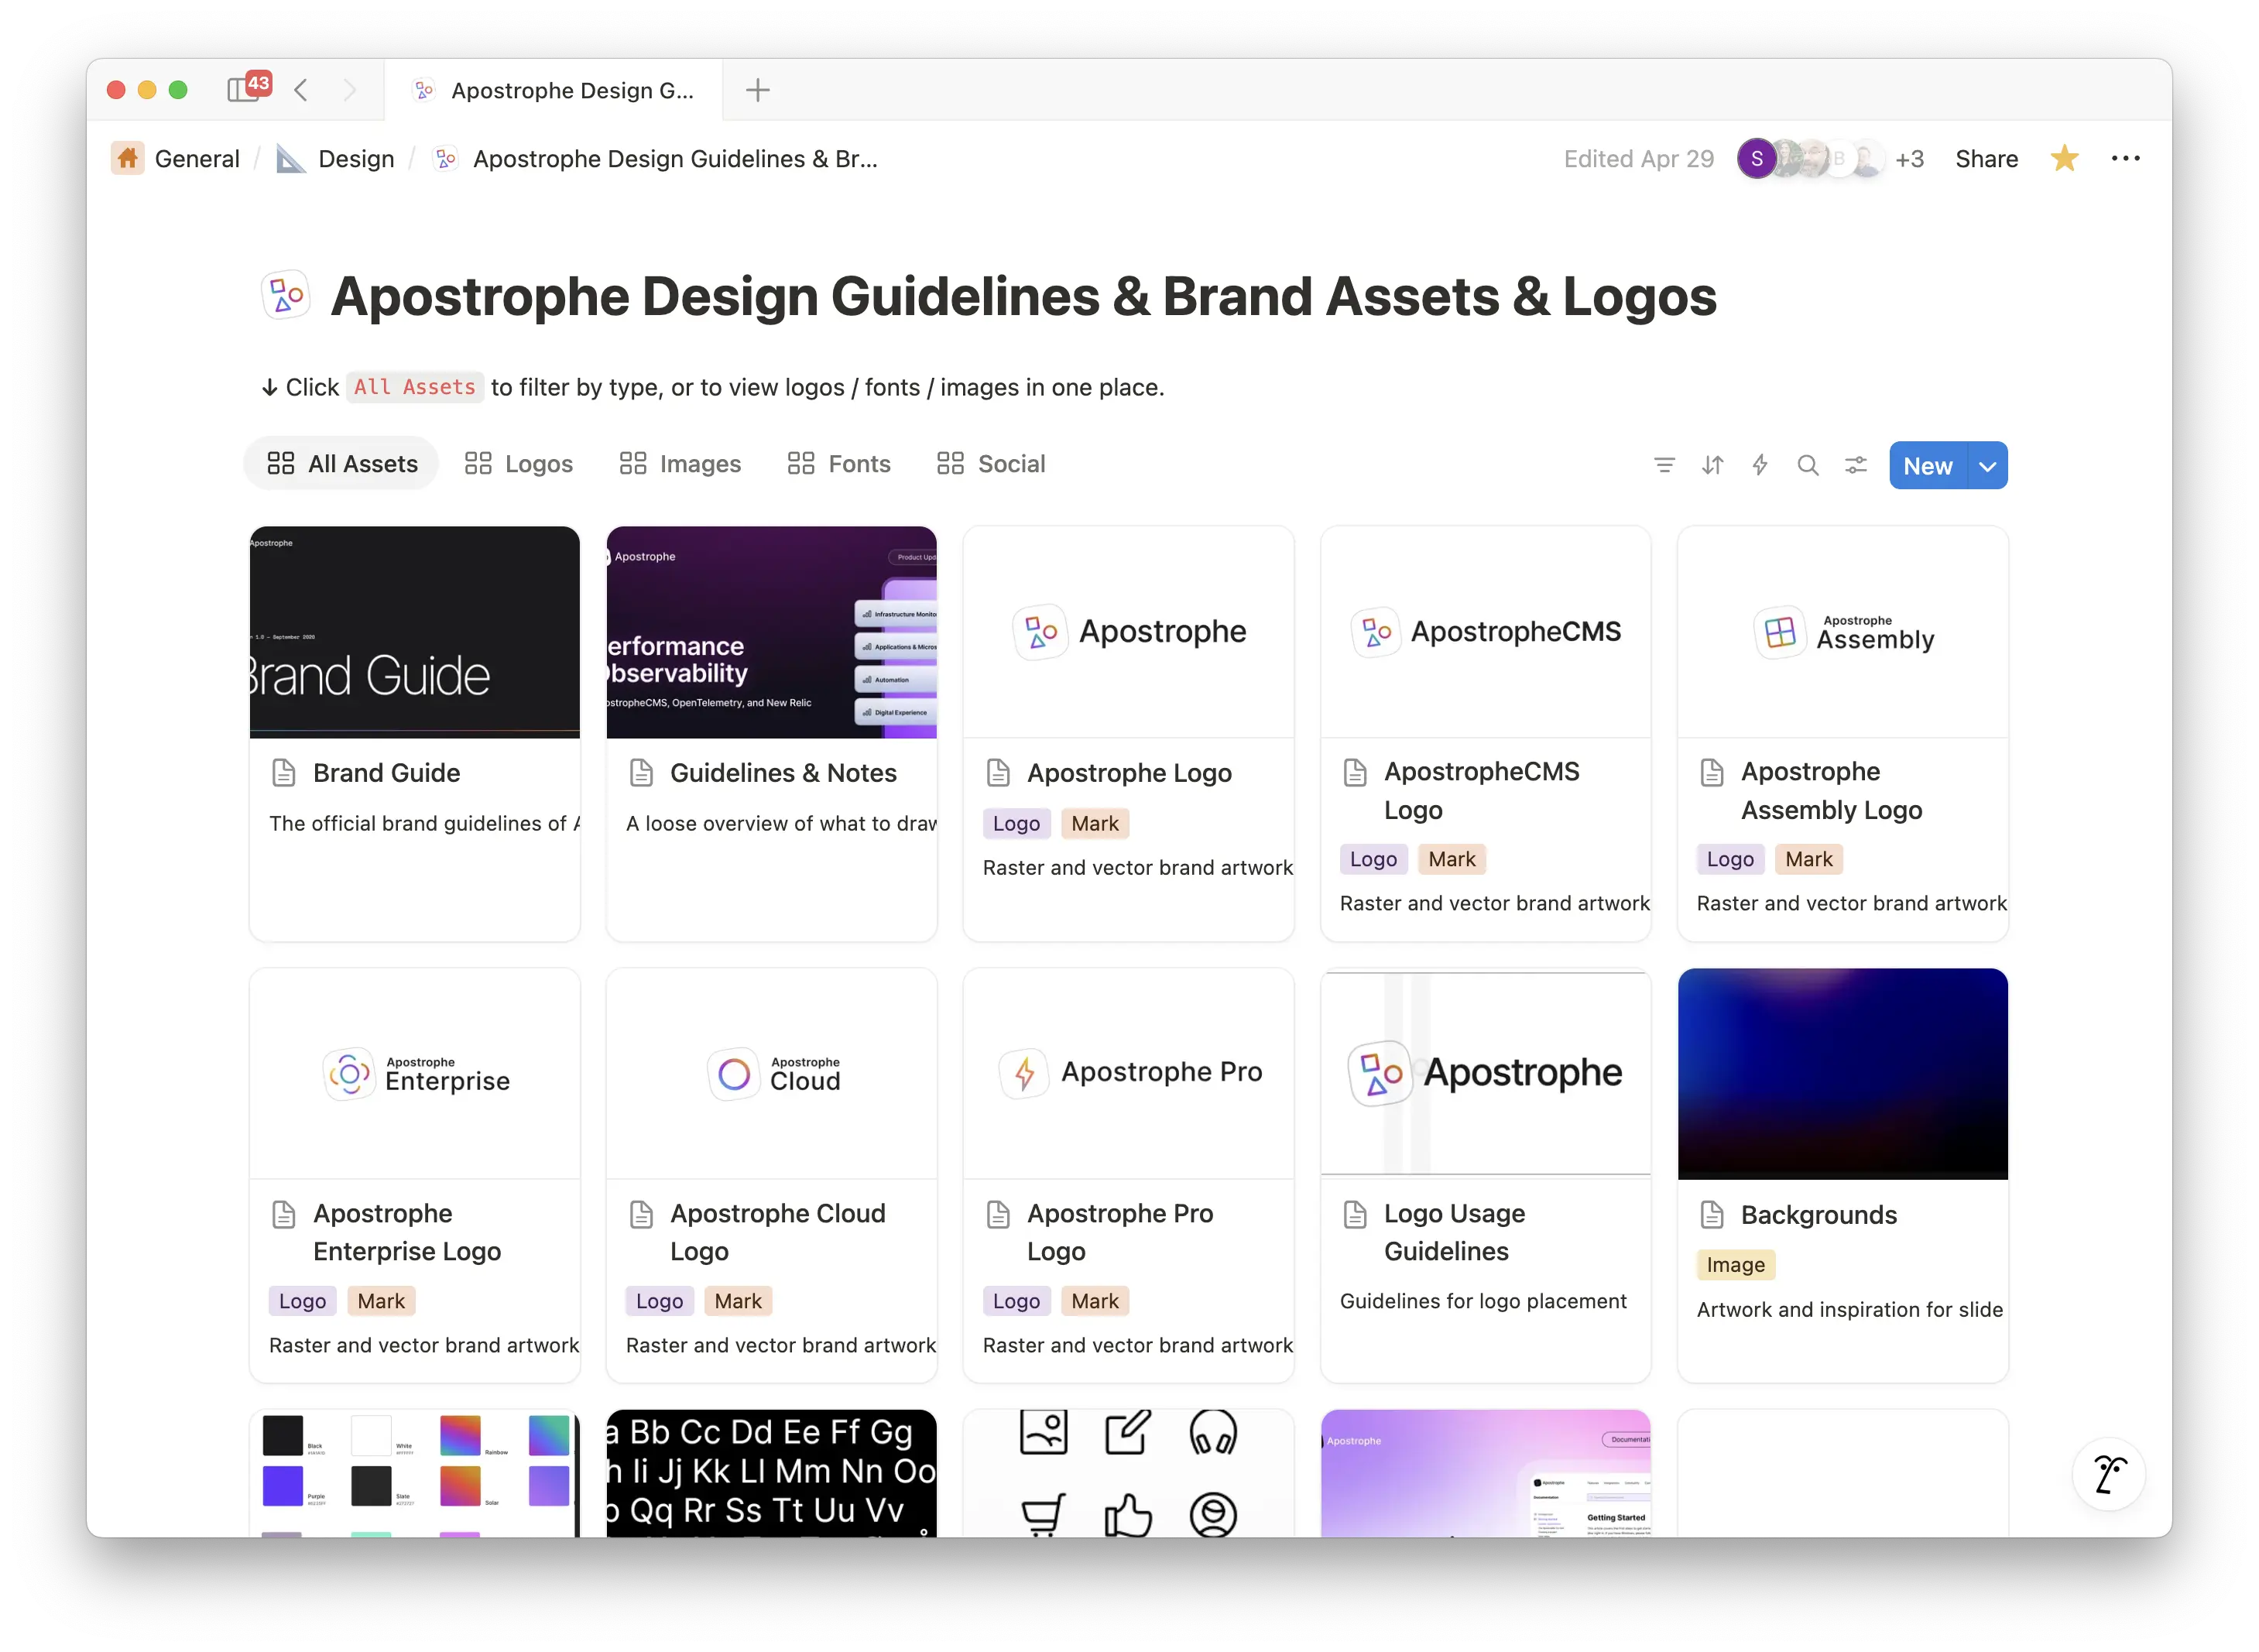Click the General home breadcrumb icon
Image resolution: width=2259 pixels, height=1652 pixels.
pos(127,158)
